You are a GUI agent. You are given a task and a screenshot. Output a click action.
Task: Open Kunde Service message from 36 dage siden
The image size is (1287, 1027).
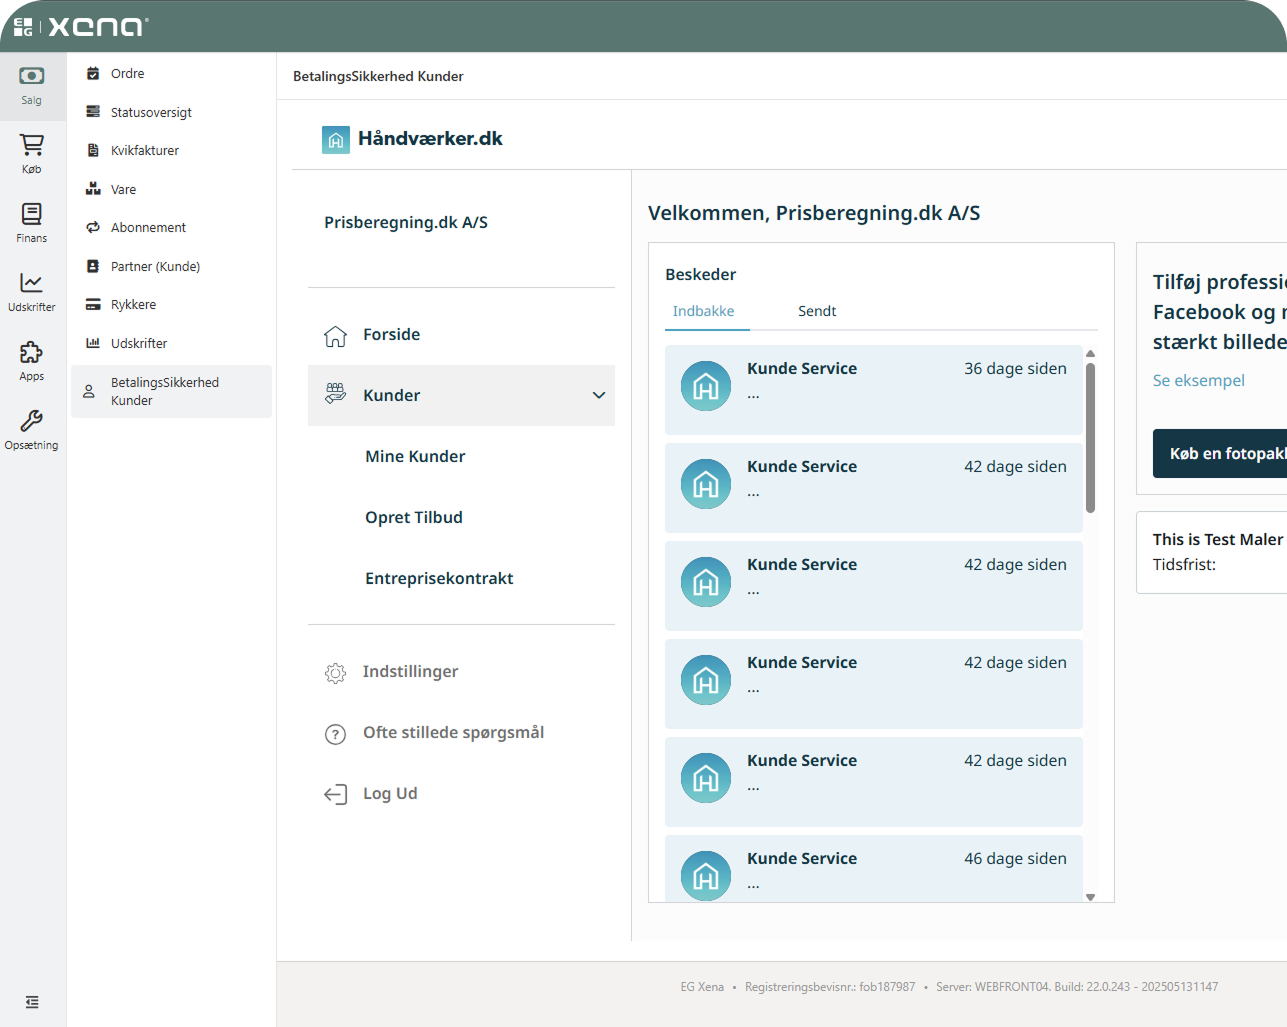(873, 390)
